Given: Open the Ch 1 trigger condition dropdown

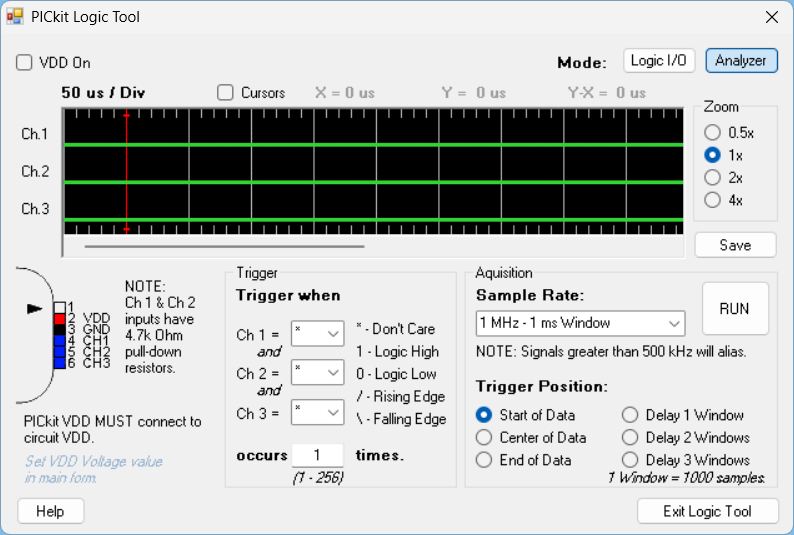Looking at the screenshot, I should pos(317,334).
